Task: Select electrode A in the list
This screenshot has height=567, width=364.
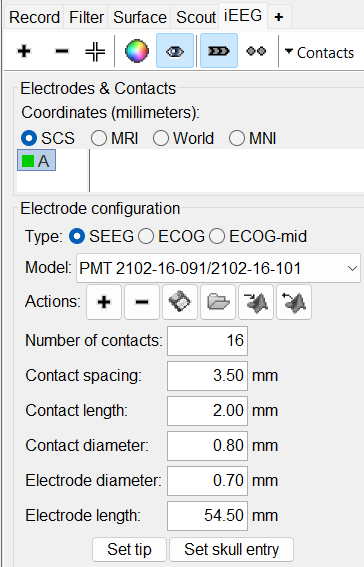Action: click(x=37, y=161)
